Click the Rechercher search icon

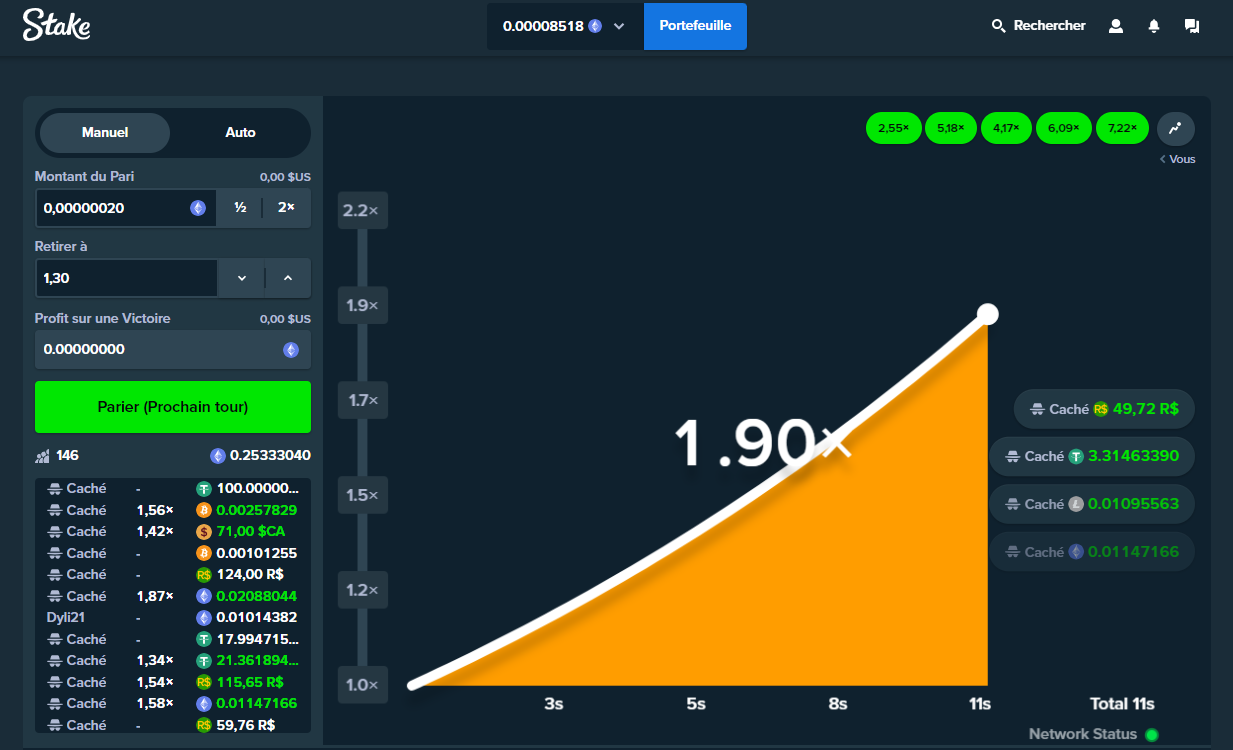[998, 26]
